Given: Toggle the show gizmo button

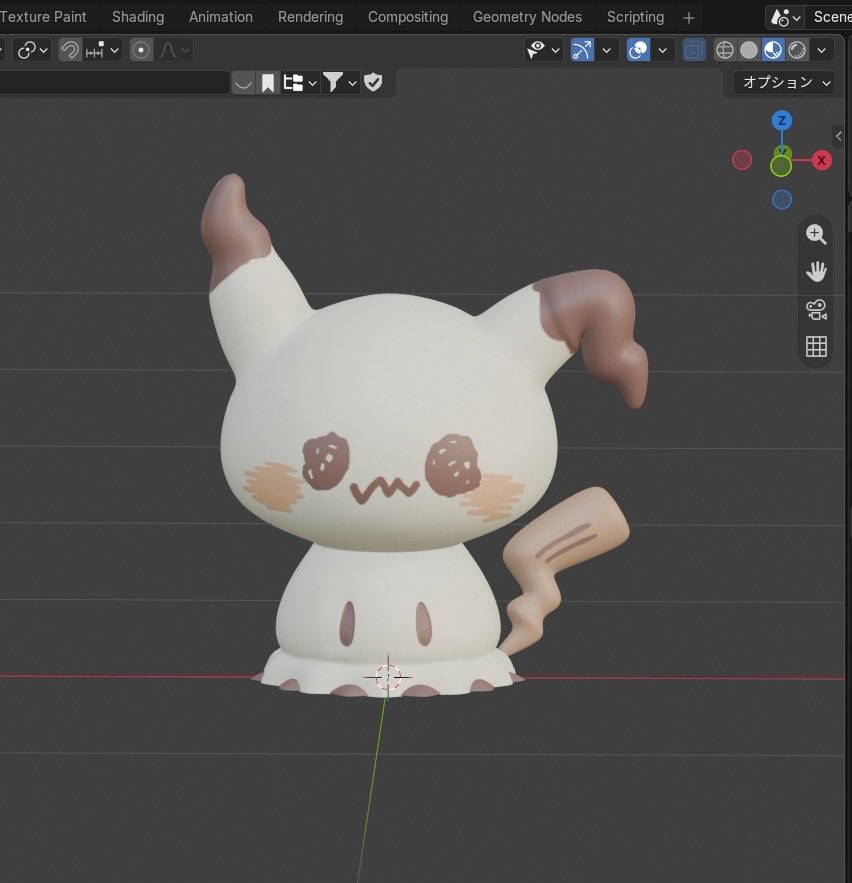Looking at the screenshot, I should 582,50.
